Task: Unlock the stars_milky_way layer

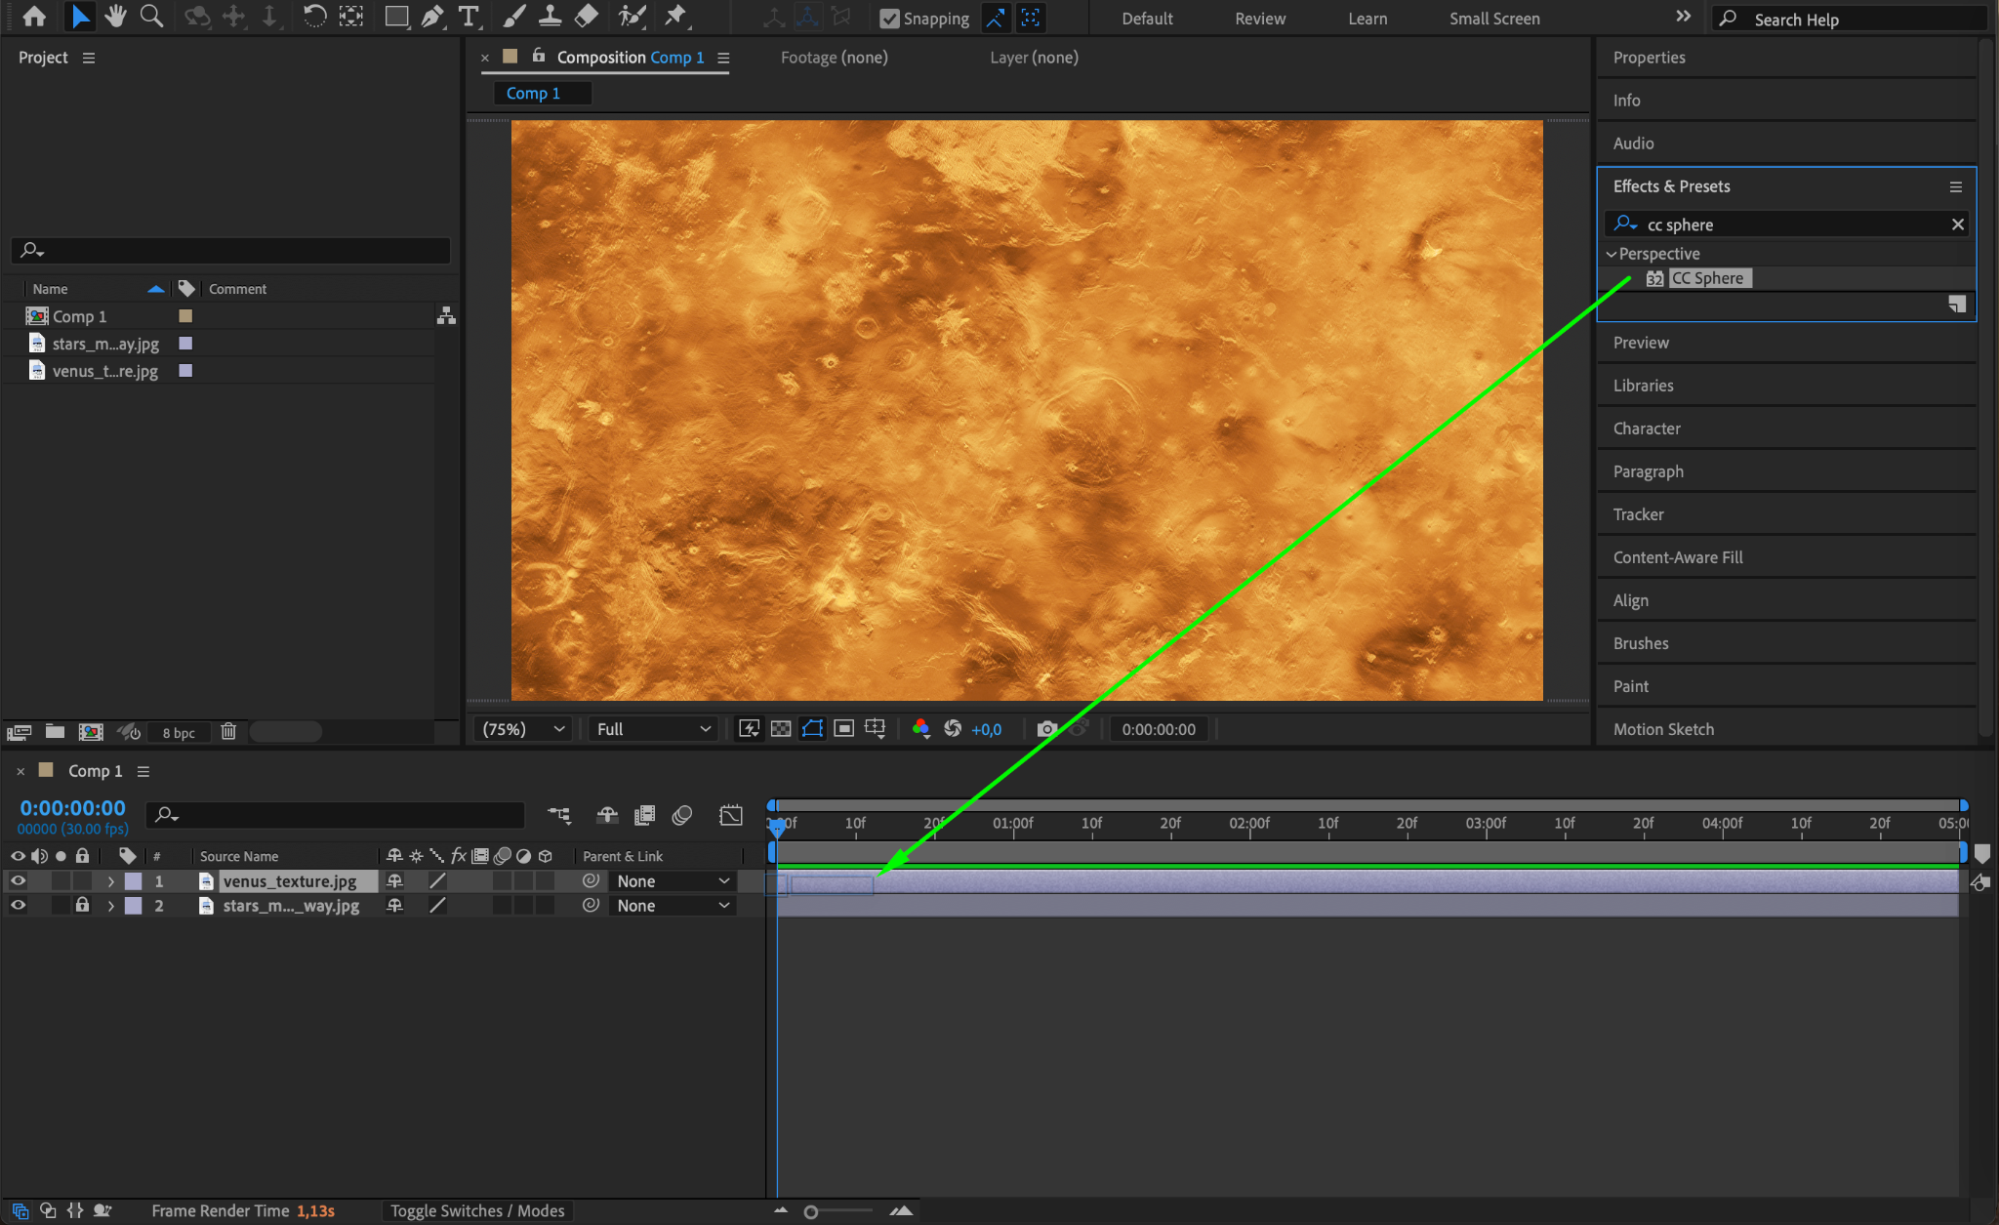Action: point(82,905)
